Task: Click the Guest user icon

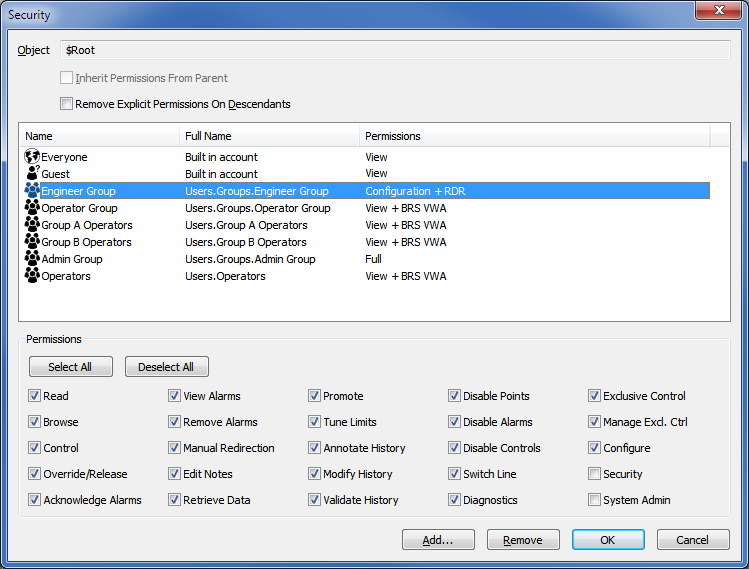Action: point(32,174)
